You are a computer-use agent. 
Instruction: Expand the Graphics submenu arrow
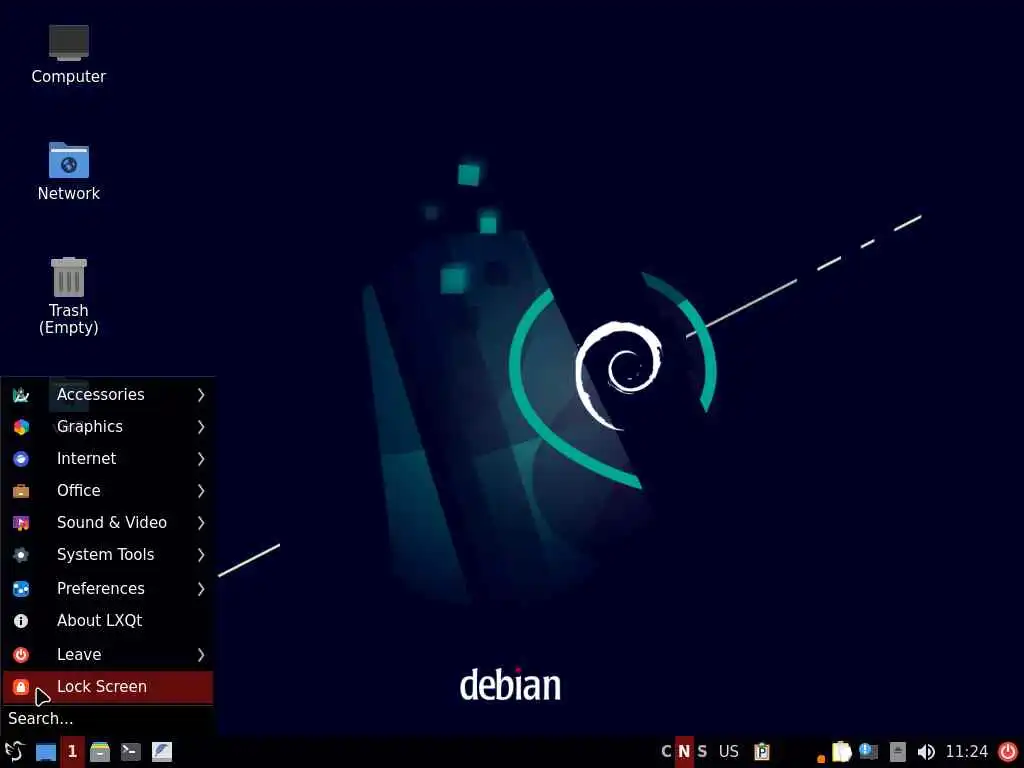click(201, 426)
